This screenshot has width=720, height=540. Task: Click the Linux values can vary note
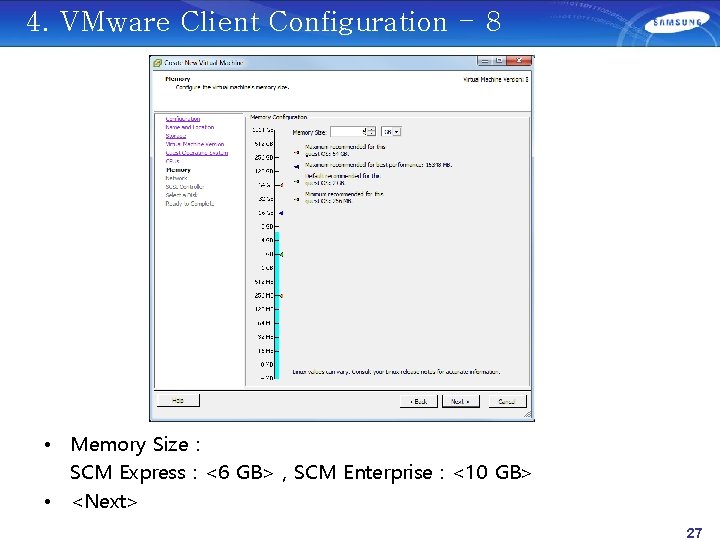(396, 371)
